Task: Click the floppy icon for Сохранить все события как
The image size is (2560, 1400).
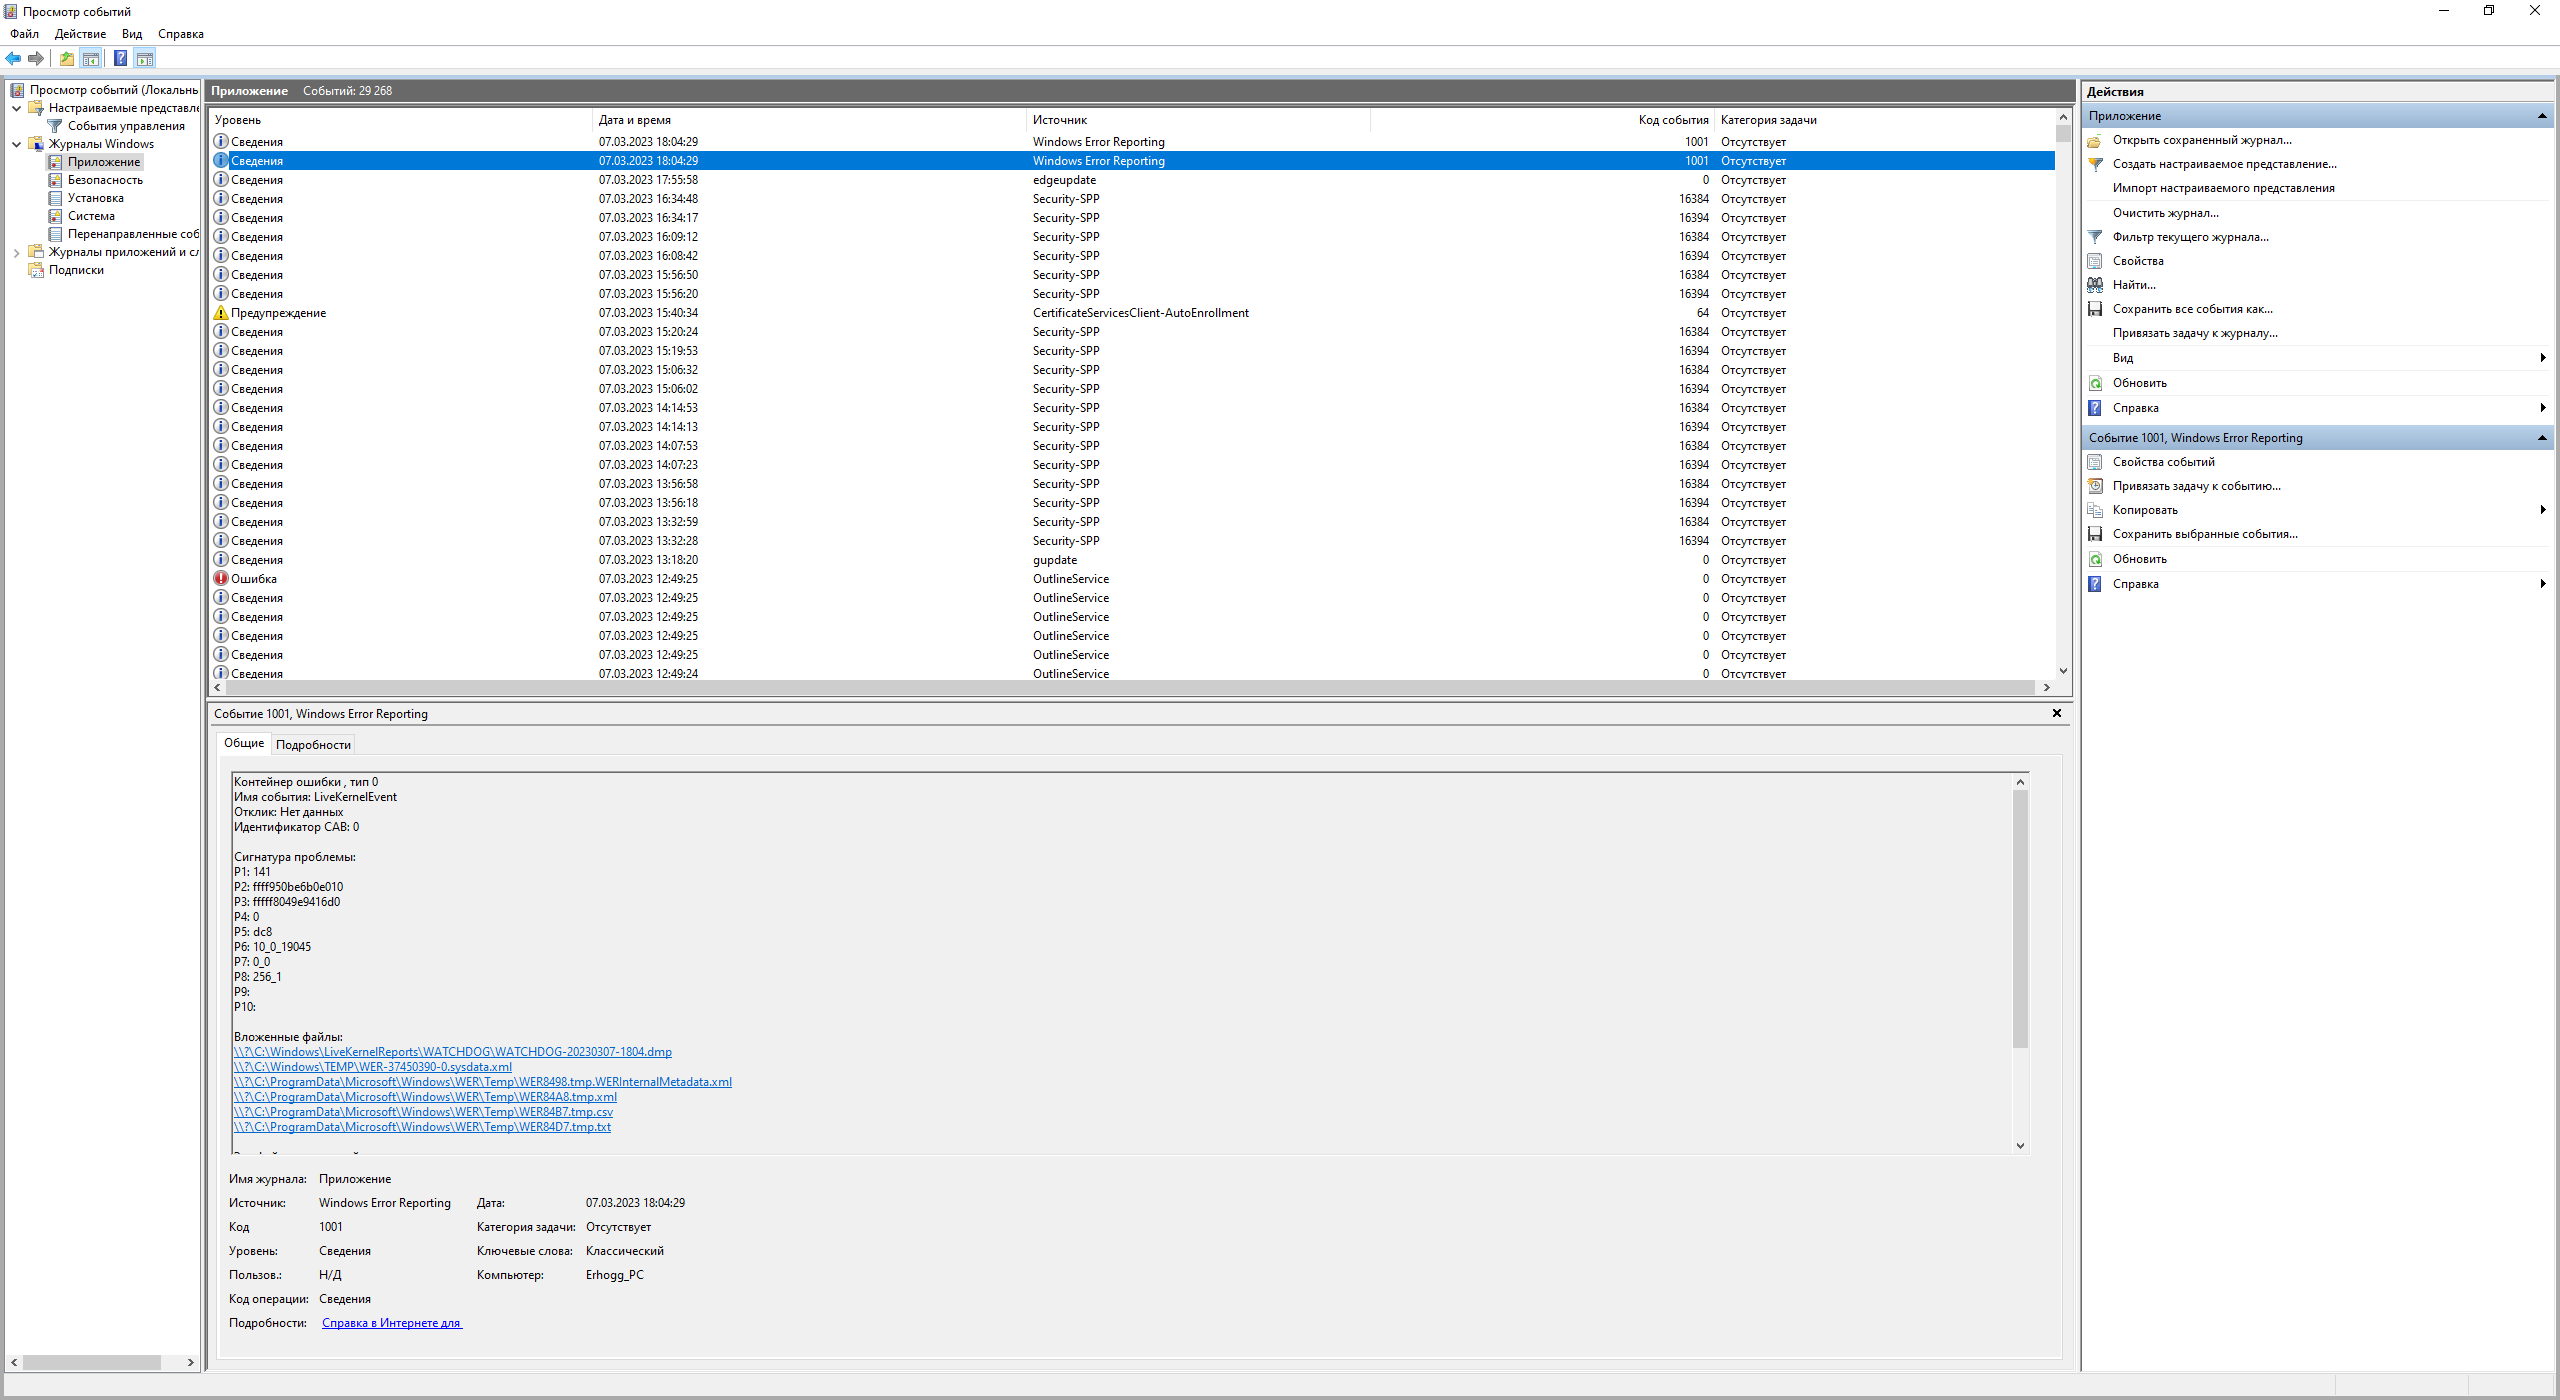Action: [x=2095, y=309]
